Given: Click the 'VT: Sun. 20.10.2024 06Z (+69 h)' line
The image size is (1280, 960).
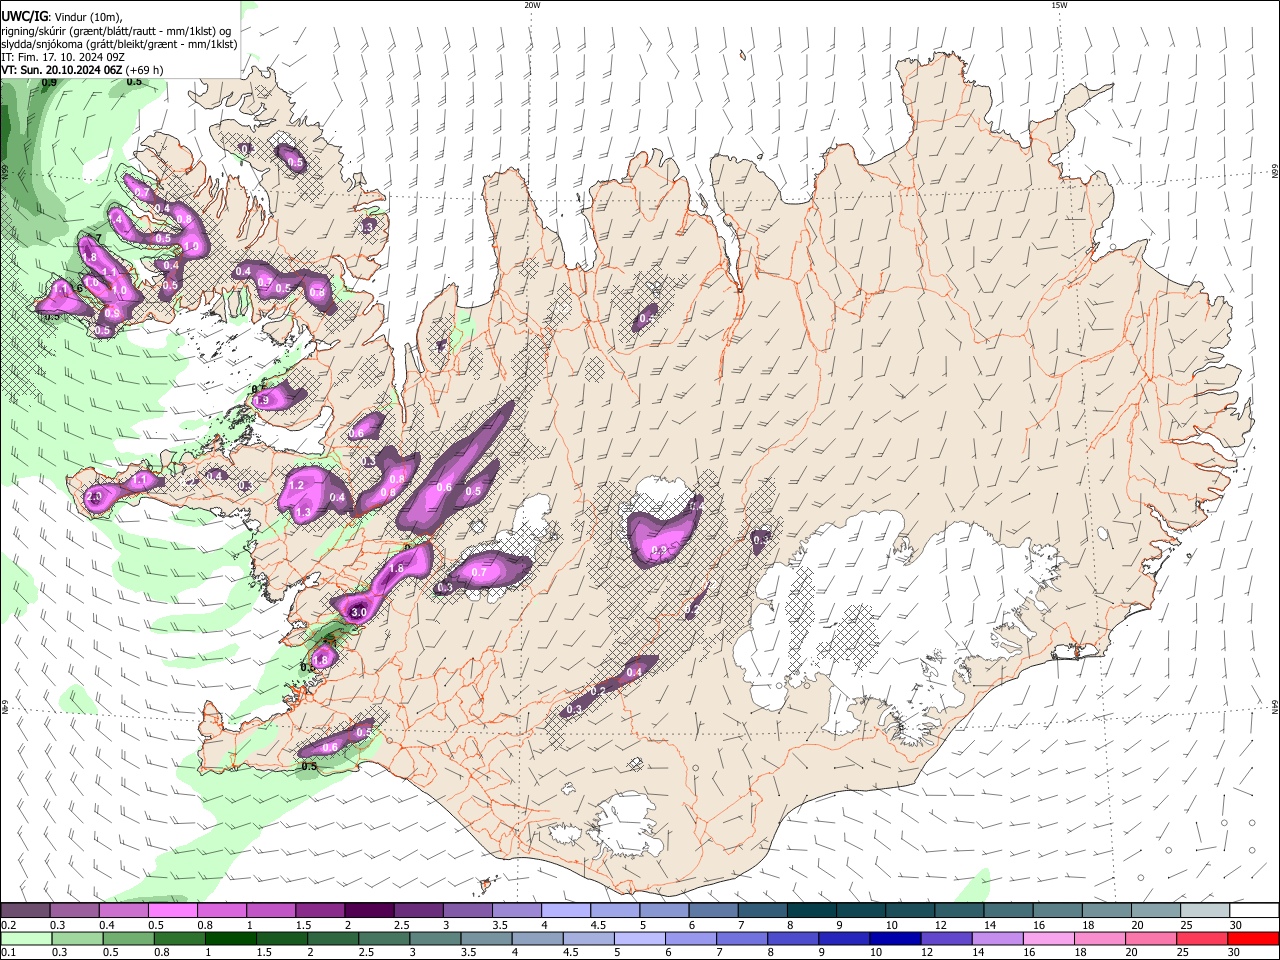Looking at the screenshot, I should [82, 70].
